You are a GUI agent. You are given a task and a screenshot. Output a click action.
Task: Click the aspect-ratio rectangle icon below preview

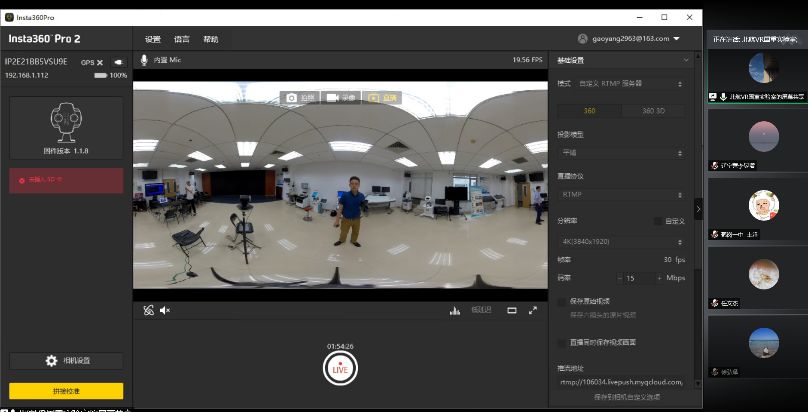[x=512, y=310]
